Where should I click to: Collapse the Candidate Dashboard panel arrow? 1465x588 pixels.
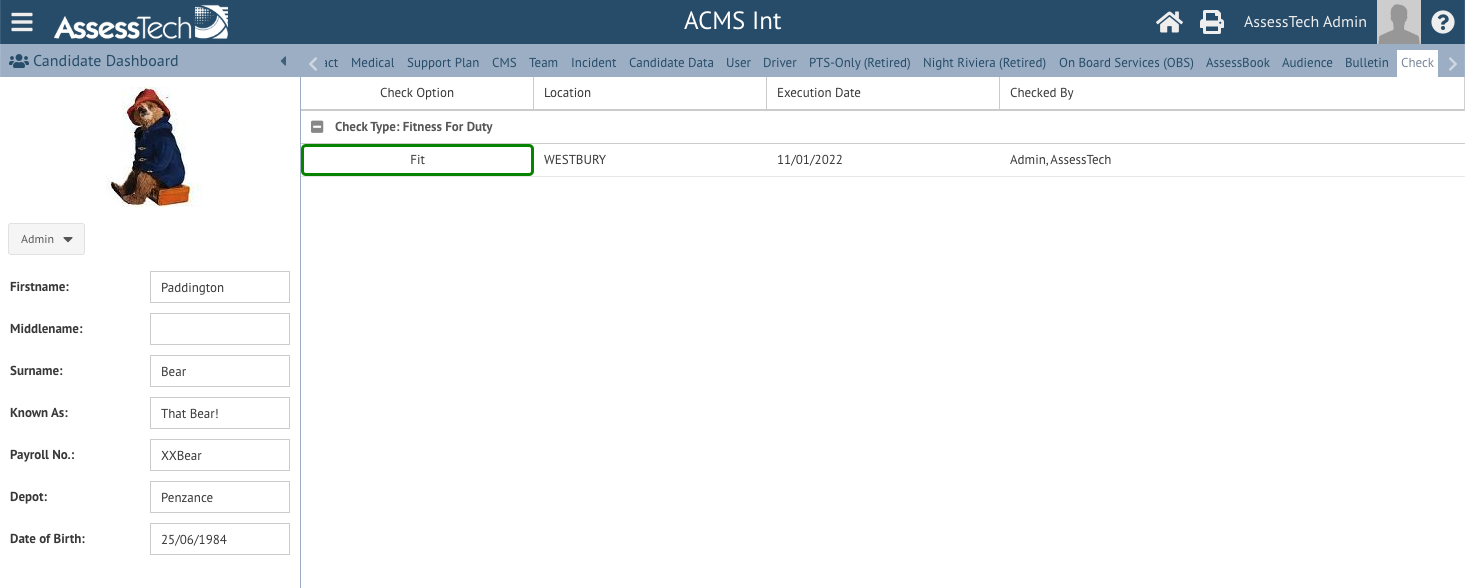coord(283,61)
